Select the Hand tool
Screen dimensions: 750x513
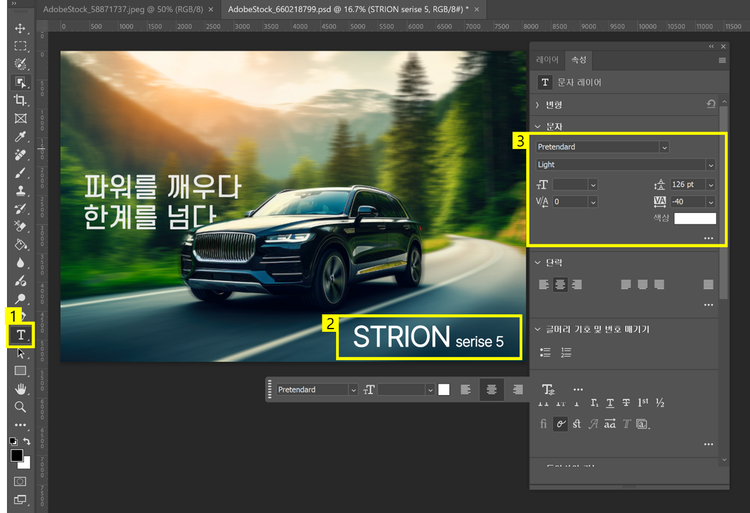click(20, 389)
